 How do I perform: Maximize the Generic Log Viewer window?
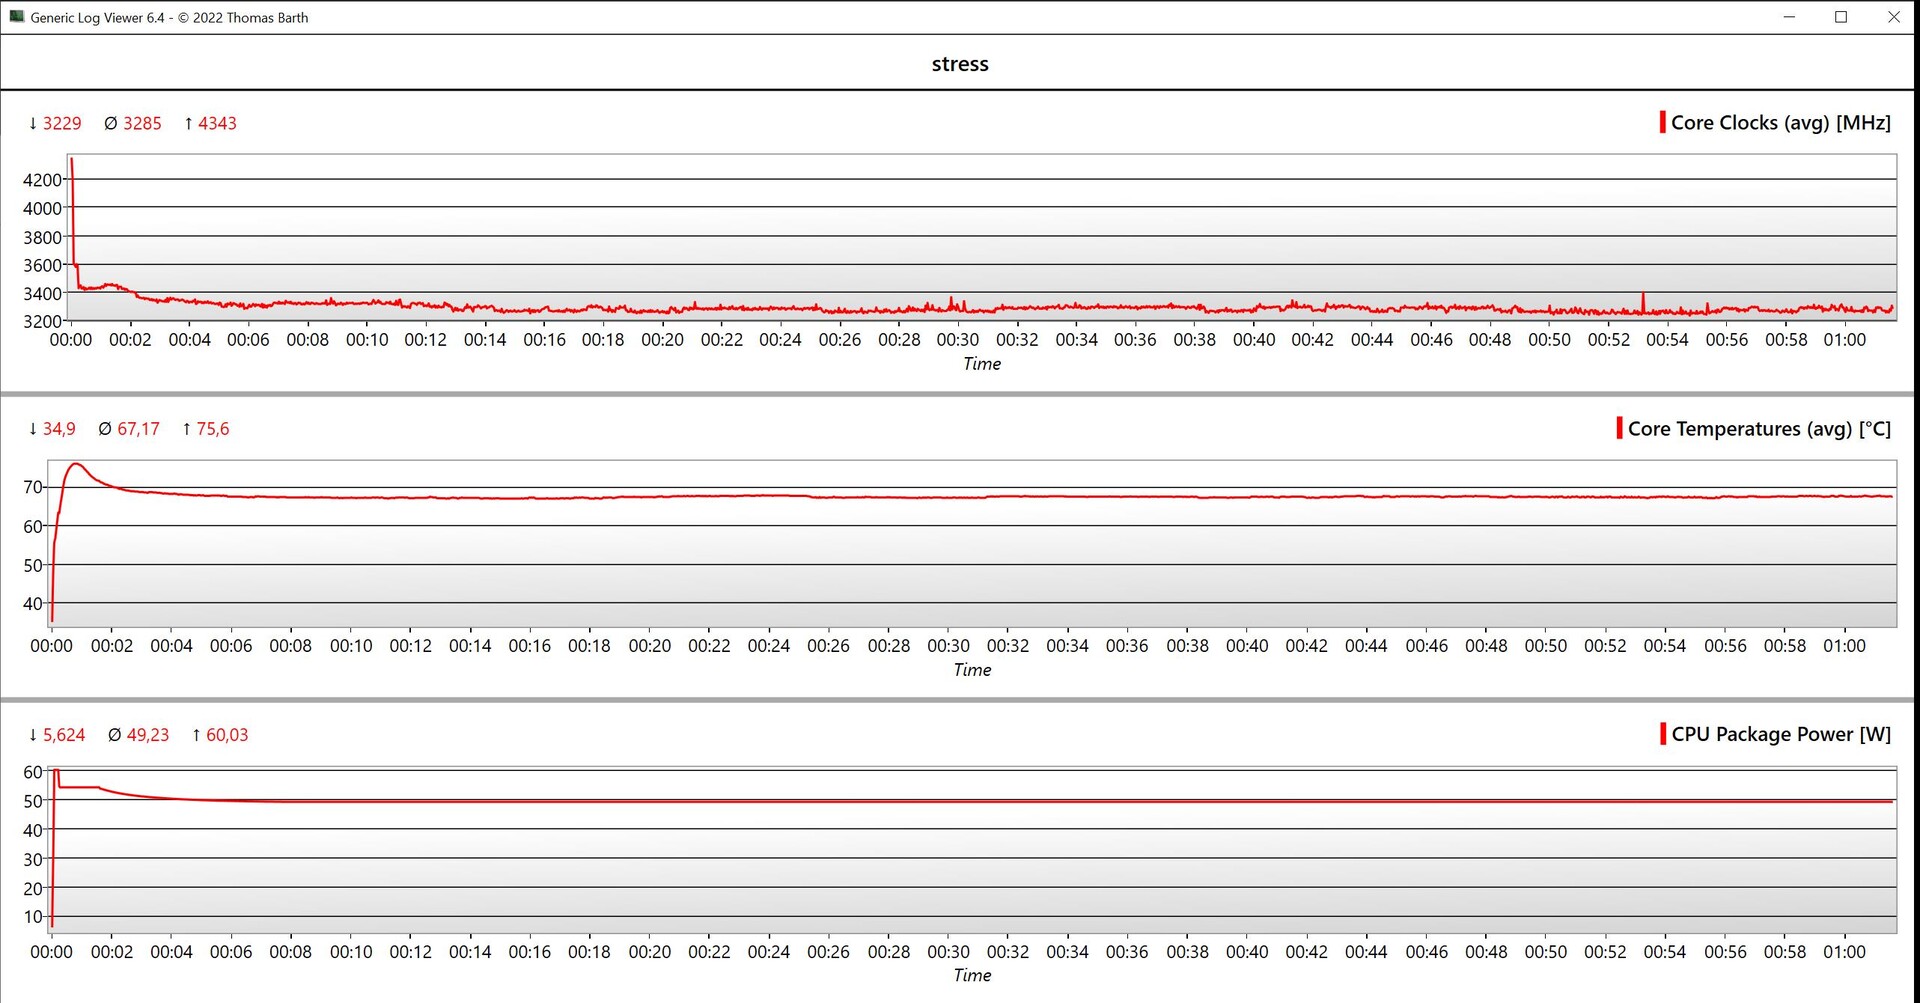(1841, 17)
